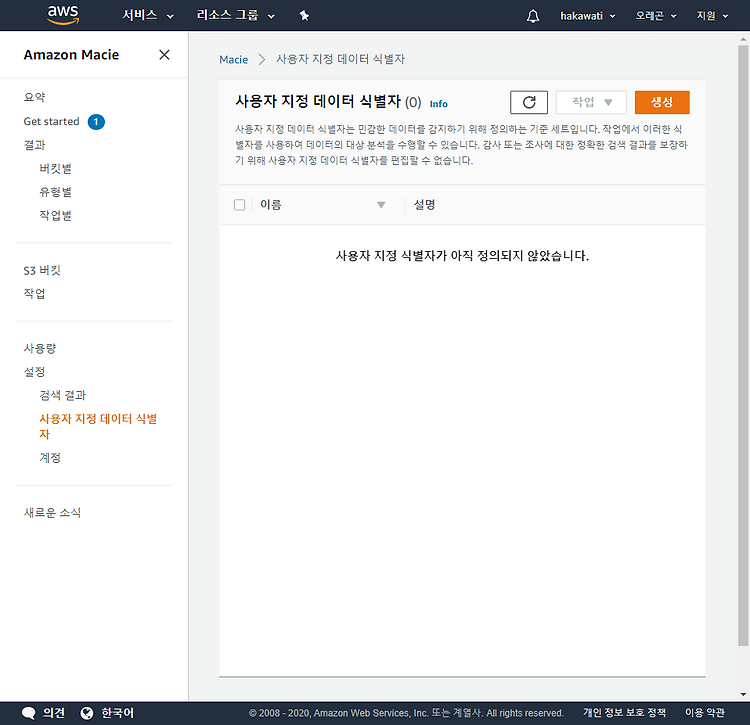Expand the hakawati account menu
Viewport: 750px width, 725px height.
(588, 16)
